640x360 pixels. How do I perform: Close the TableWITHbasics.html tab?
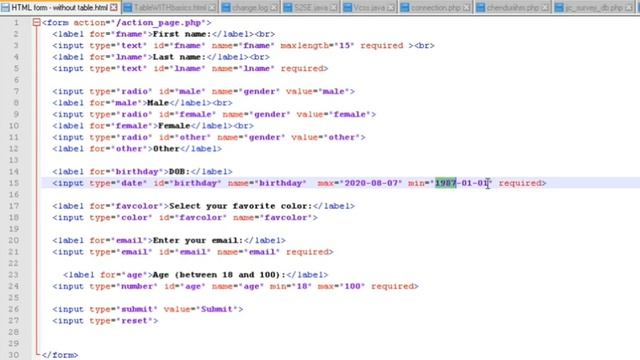click(x=212, y=8)
